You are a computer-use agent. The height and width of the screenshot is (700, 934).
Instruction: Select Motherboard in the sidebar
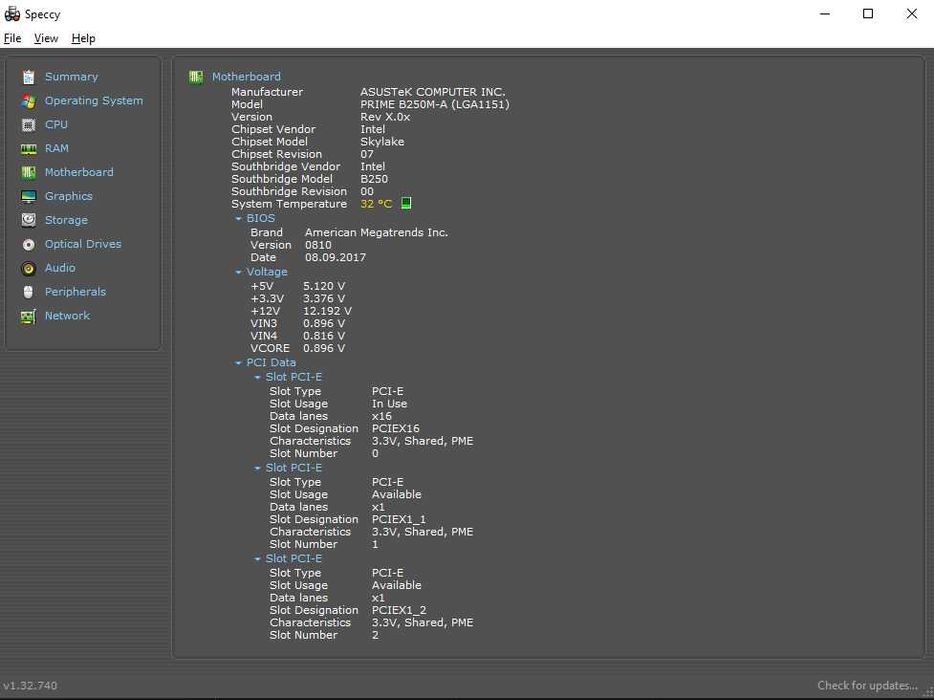[79, 172]
